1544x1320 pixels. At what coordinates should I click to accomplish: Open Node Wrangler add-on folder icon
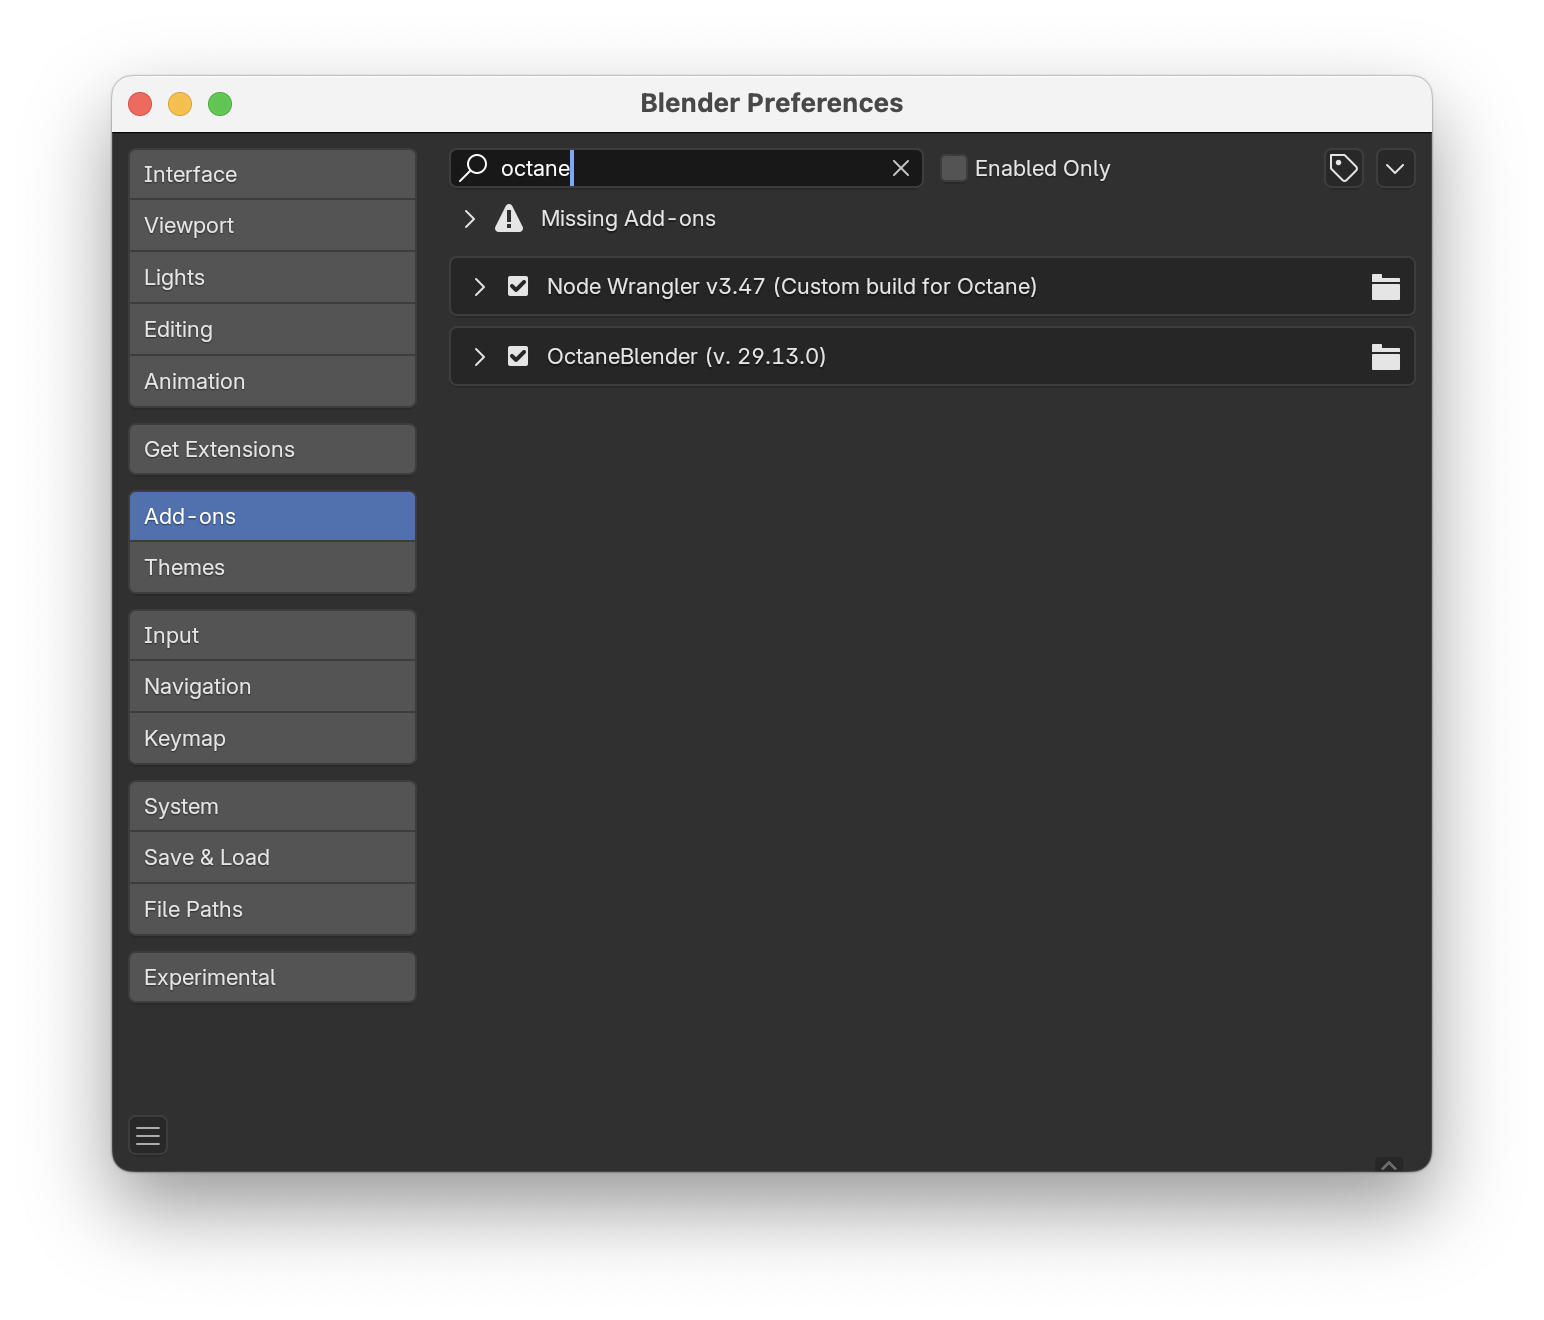[1385, 287]
